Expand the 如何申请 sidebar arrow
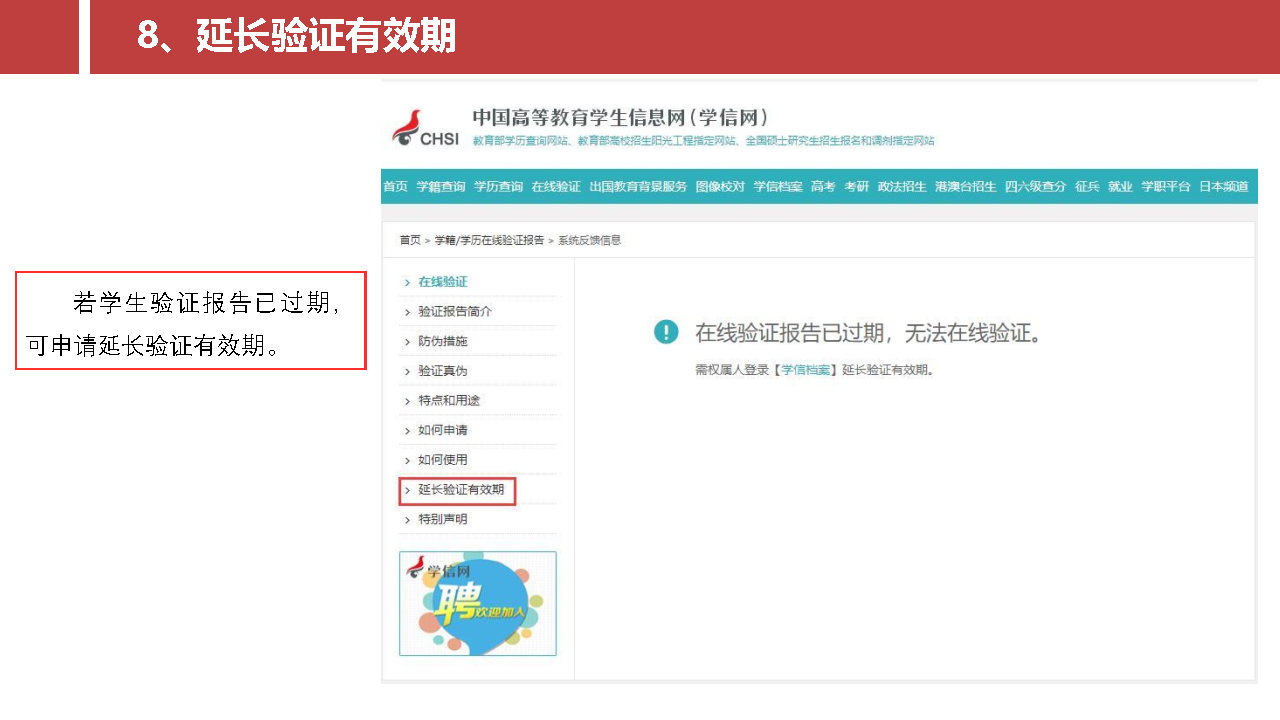Viewport: 1280px width, 720px height. point(407,431)
